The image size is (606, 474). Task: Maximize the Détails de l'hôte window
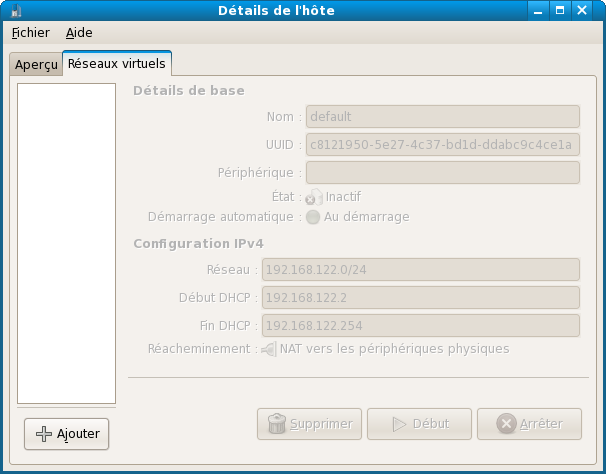[x=560, y=10]
